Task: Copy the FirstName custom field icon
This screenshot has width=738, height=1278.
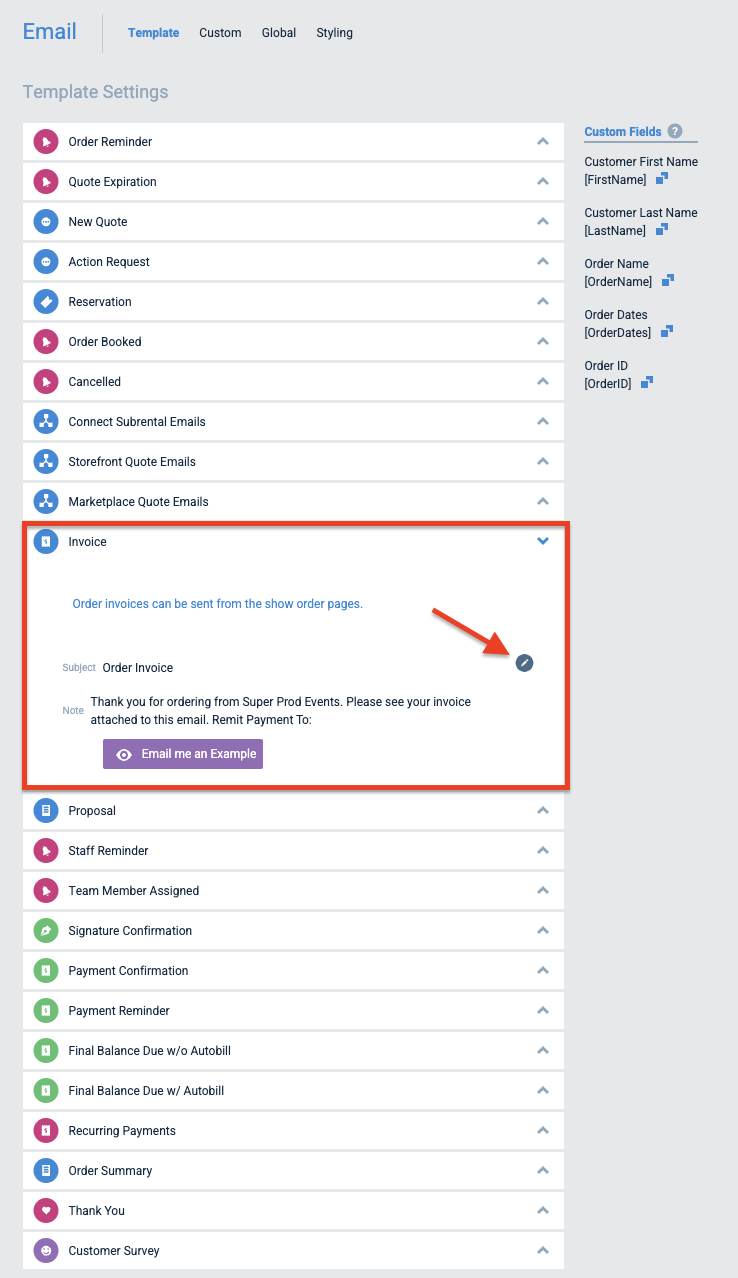Action: [661, 179]
